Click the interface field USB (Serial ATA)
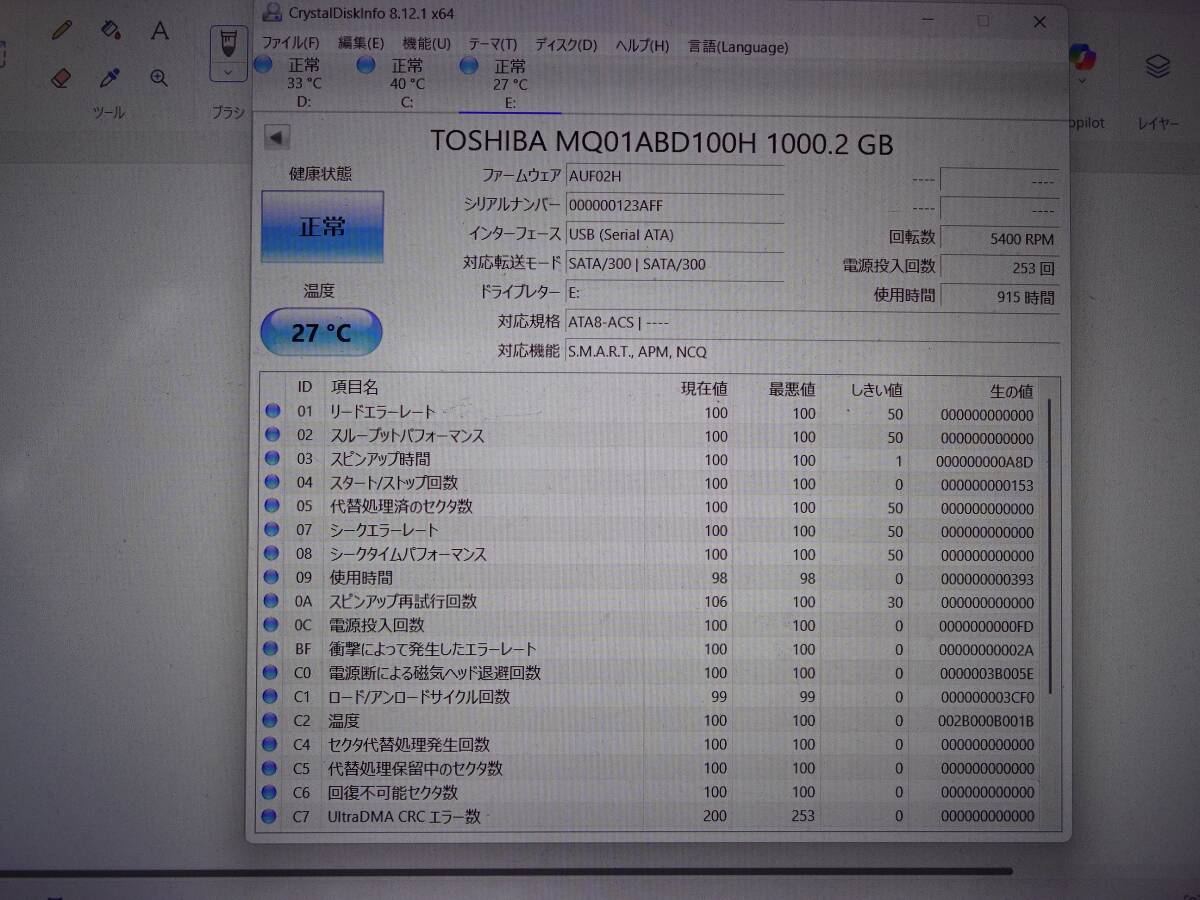 click(x=675, y=235)
